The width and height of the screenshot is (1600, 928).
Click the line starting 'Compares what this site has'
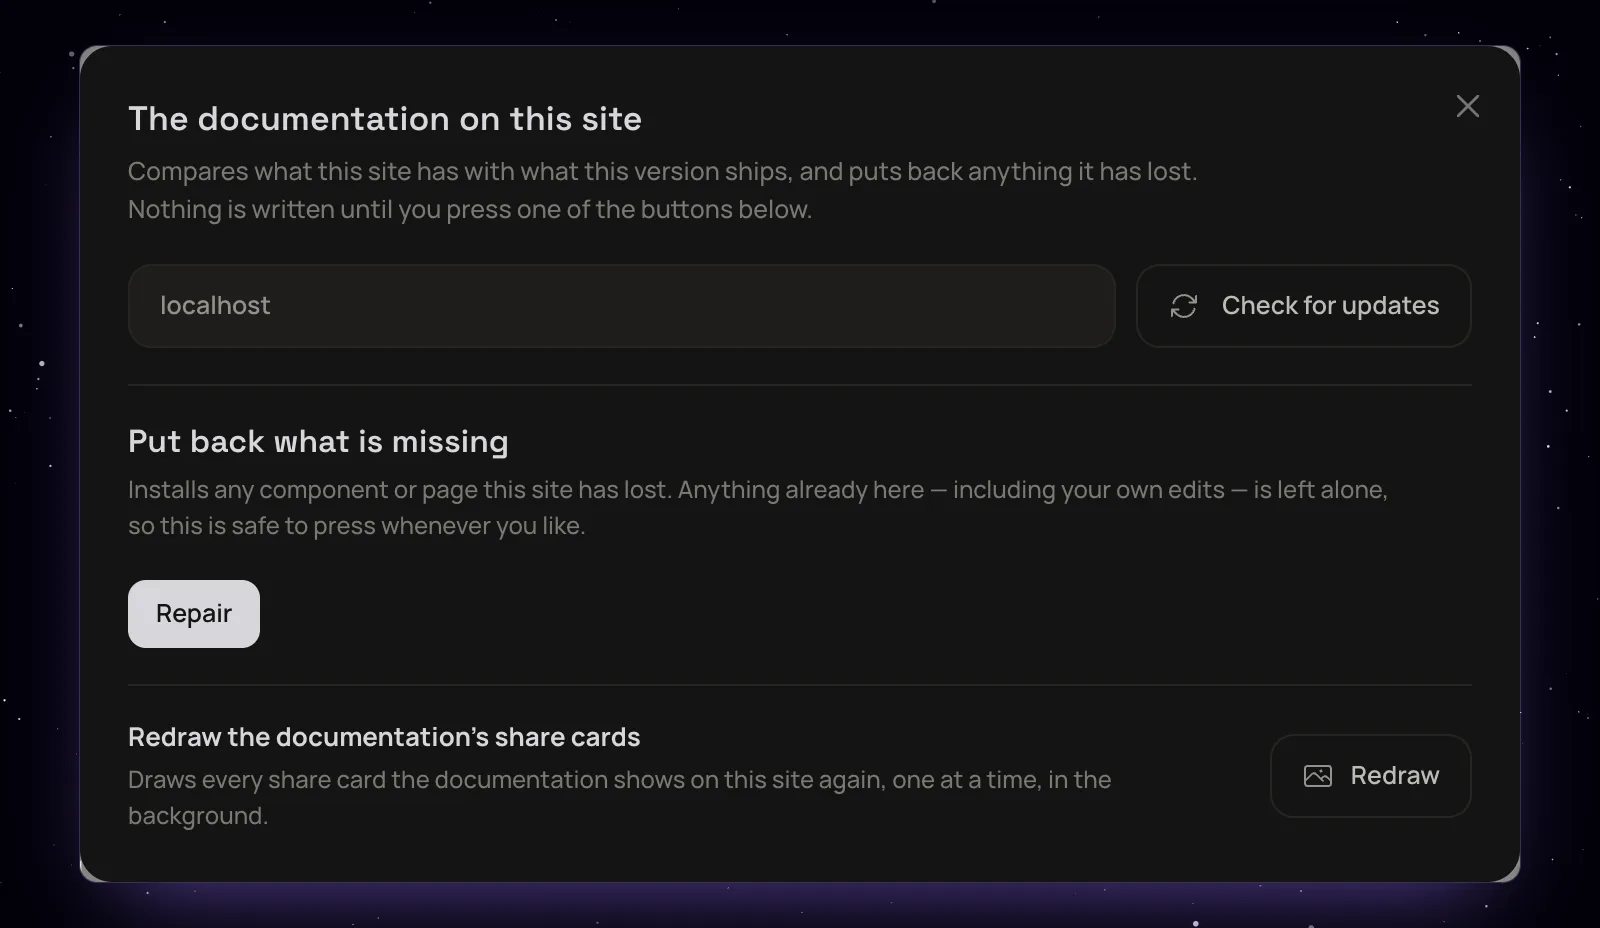(662, 171)
